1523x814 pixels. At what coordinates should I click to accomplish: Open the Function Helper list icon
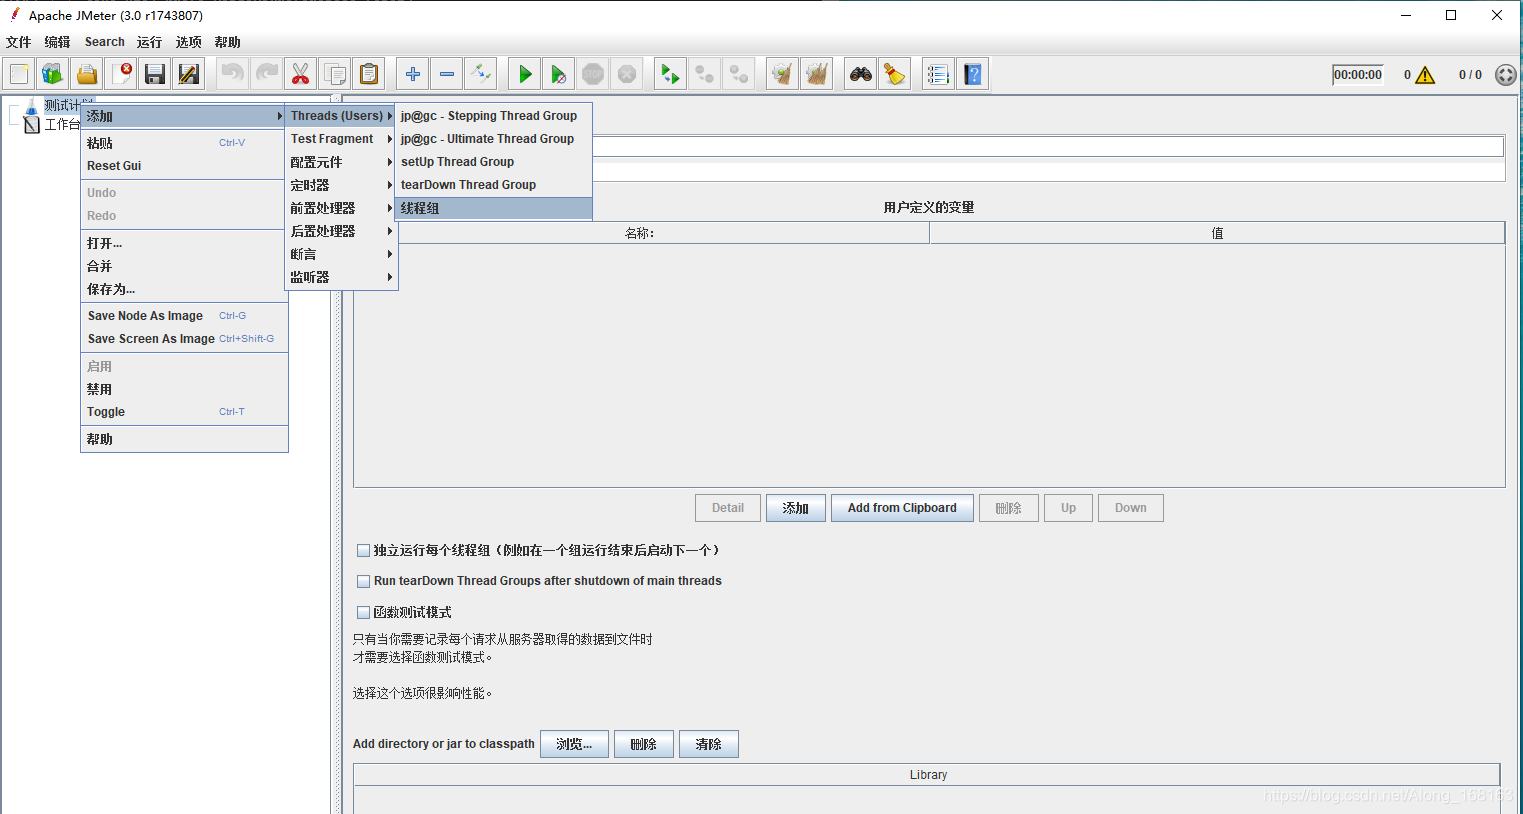pyautogui.click(x=938, y=74)
